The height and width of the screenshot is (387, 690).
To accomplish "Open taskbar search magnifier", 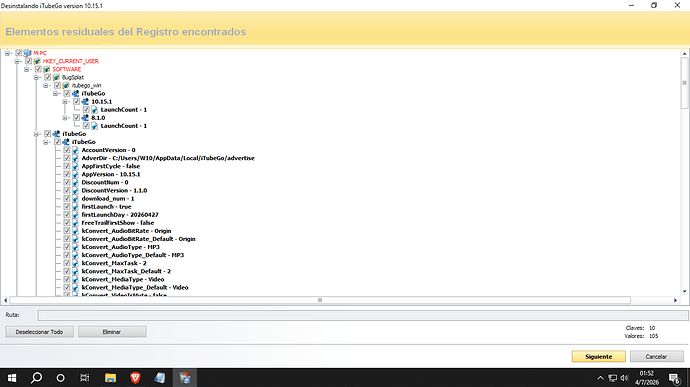I will 37,378.
